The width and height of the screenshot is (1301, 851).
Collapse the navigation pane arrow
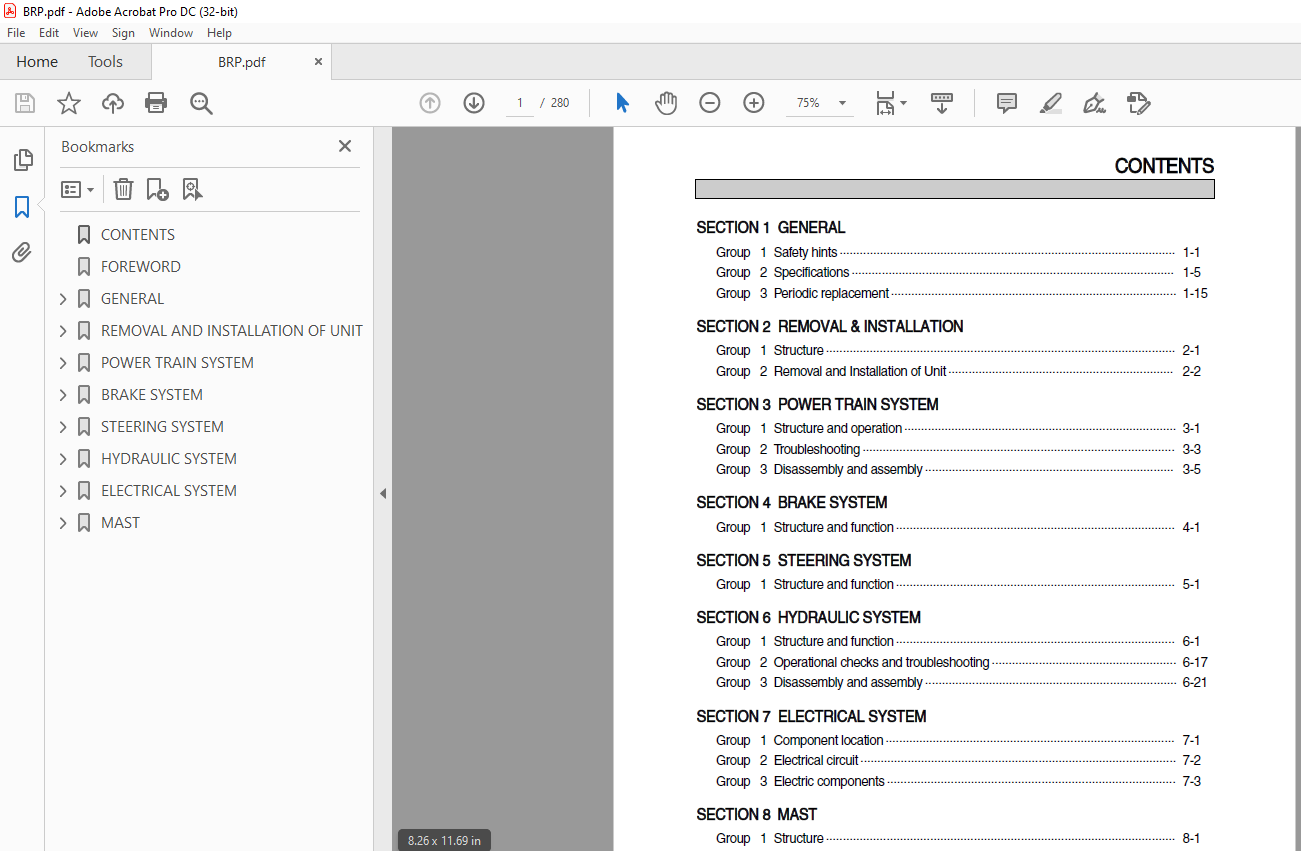[x=383, y=493]
